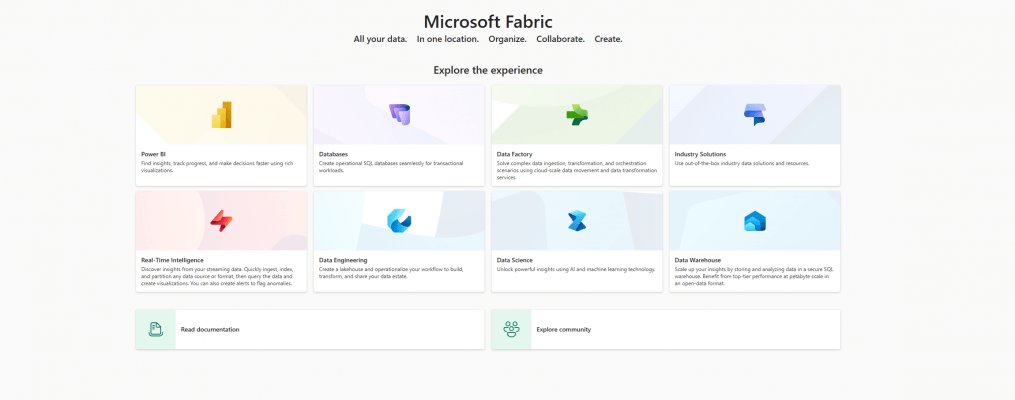
Task: Click the Data Engineering blue icon
Action: (399, 221)
